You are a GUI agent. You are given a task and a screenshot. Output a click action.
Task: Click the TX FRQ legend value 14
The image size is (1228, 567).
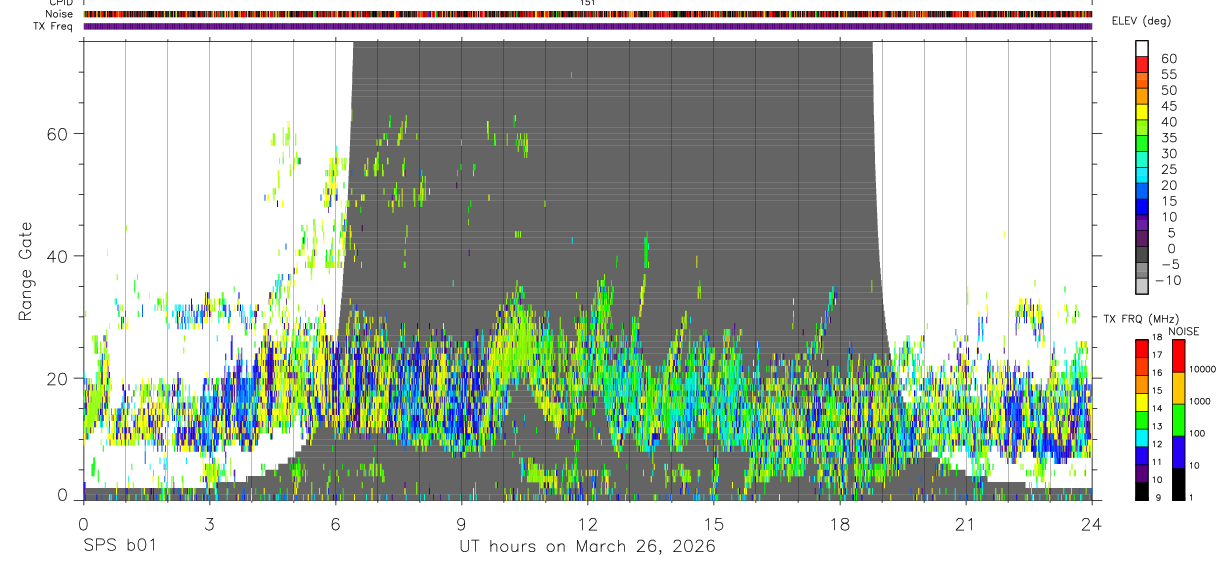click(1158, 409)
